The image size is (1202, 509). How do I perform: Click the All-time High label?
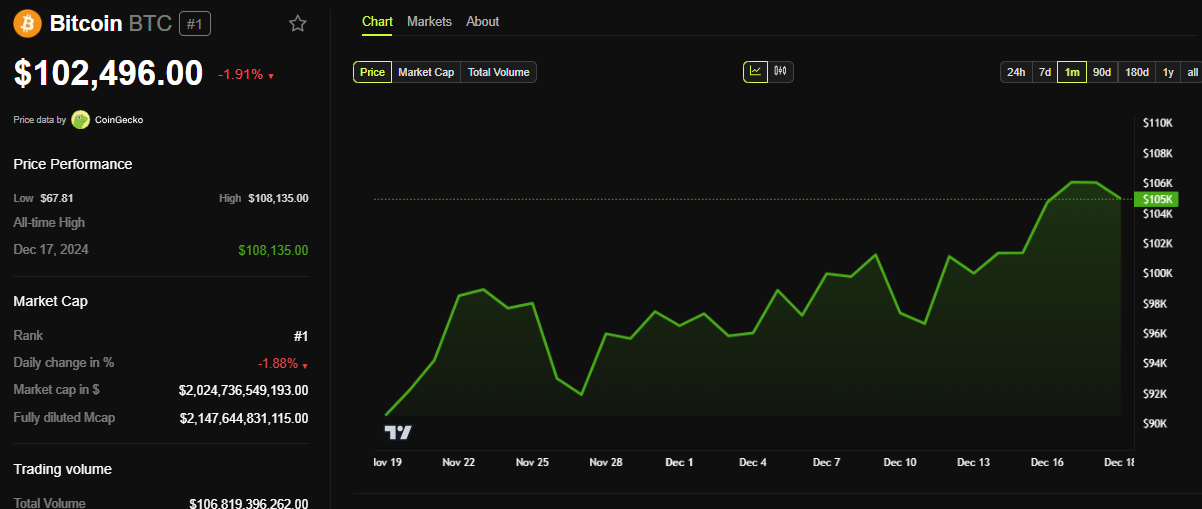[49, 222]
